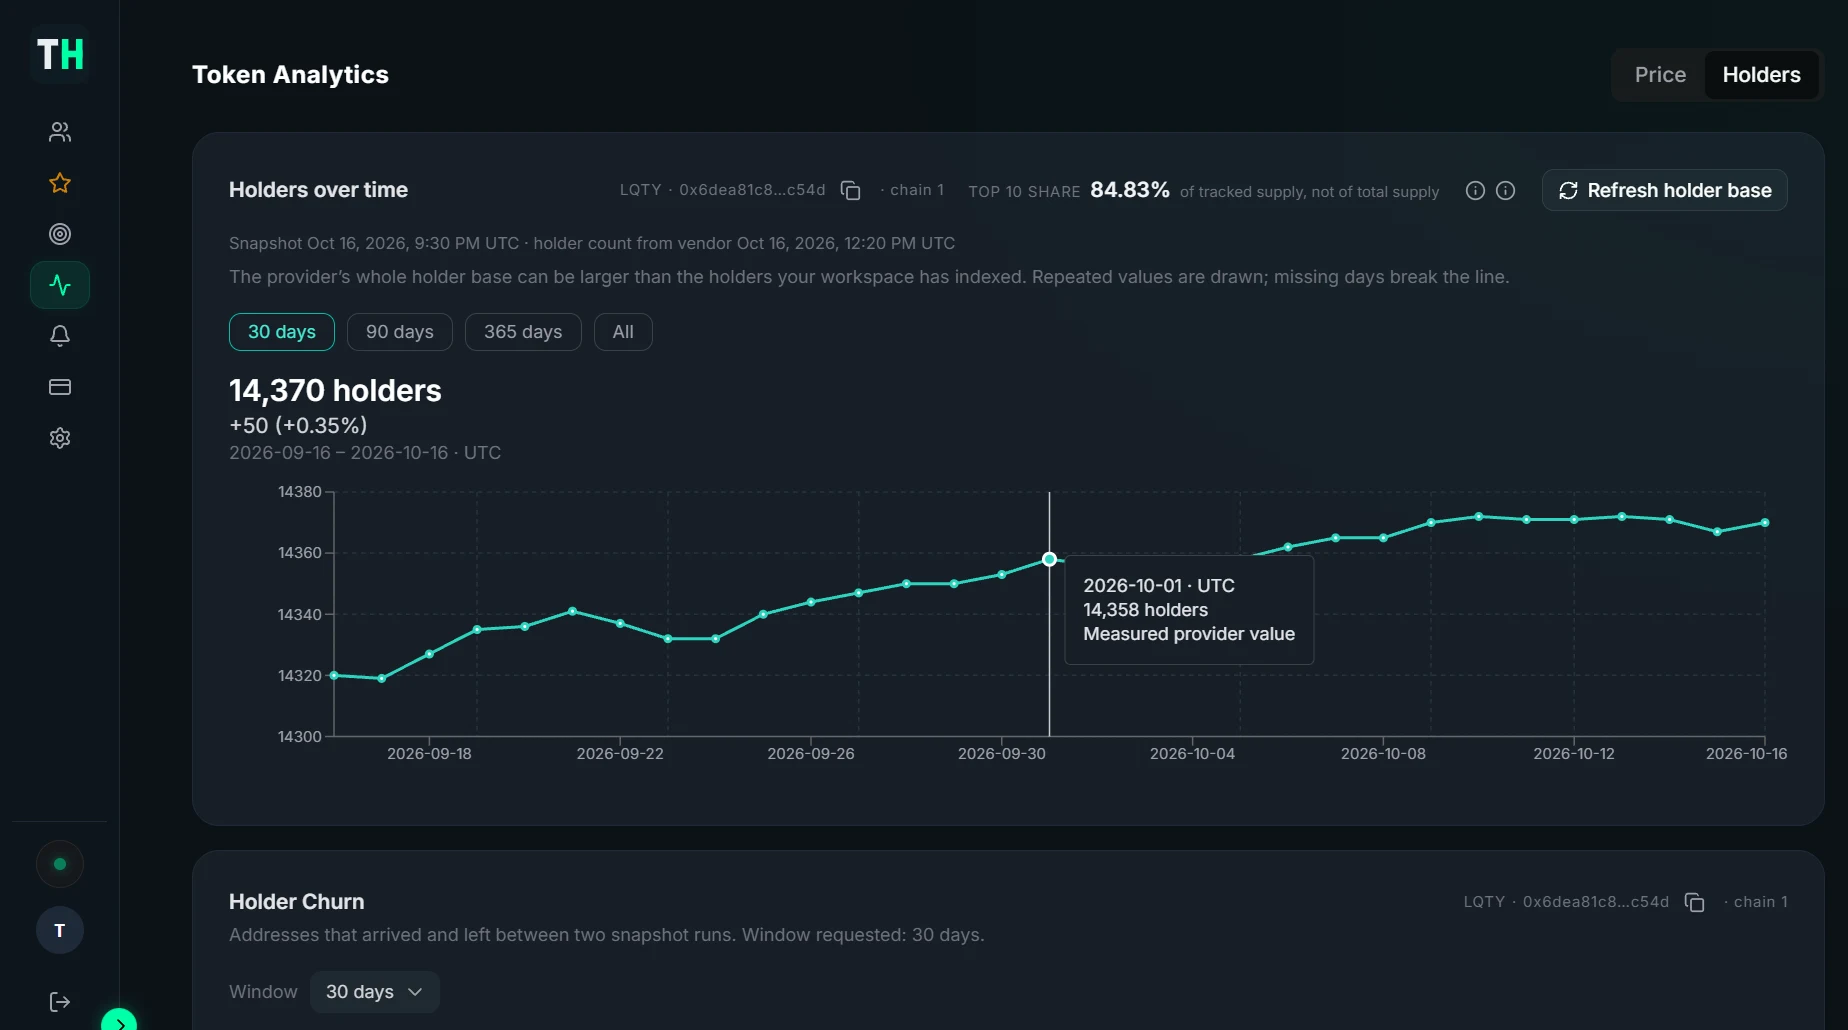Open the users icon in sidebar

(60, 132)
